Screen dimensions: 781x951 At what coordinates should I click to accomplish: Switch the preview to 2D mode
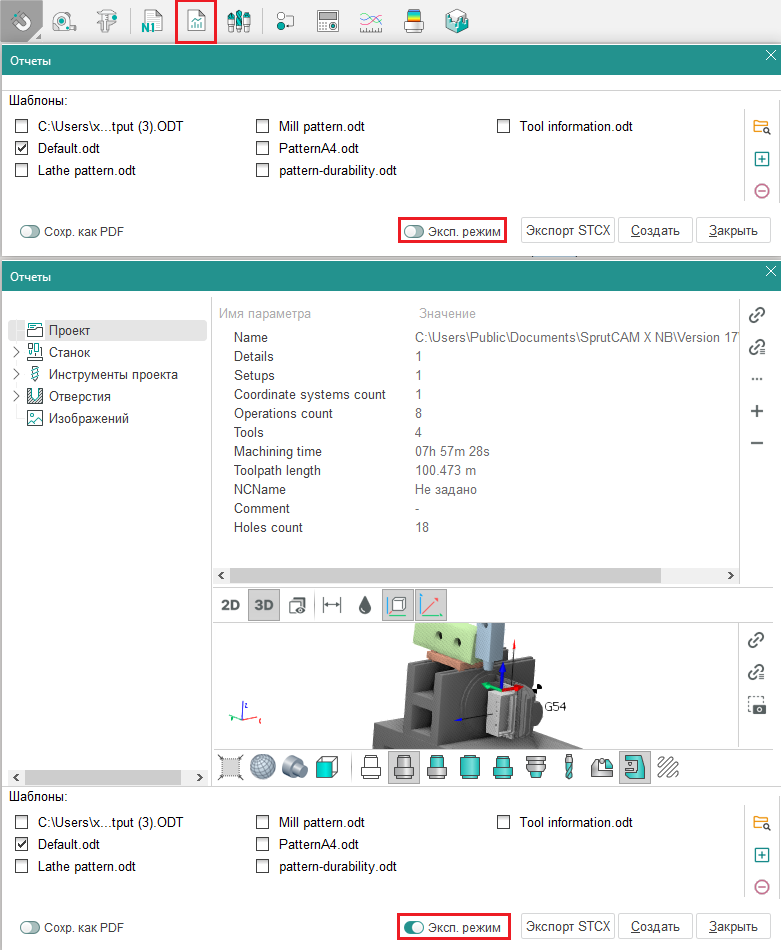click(x=231, y=605)
